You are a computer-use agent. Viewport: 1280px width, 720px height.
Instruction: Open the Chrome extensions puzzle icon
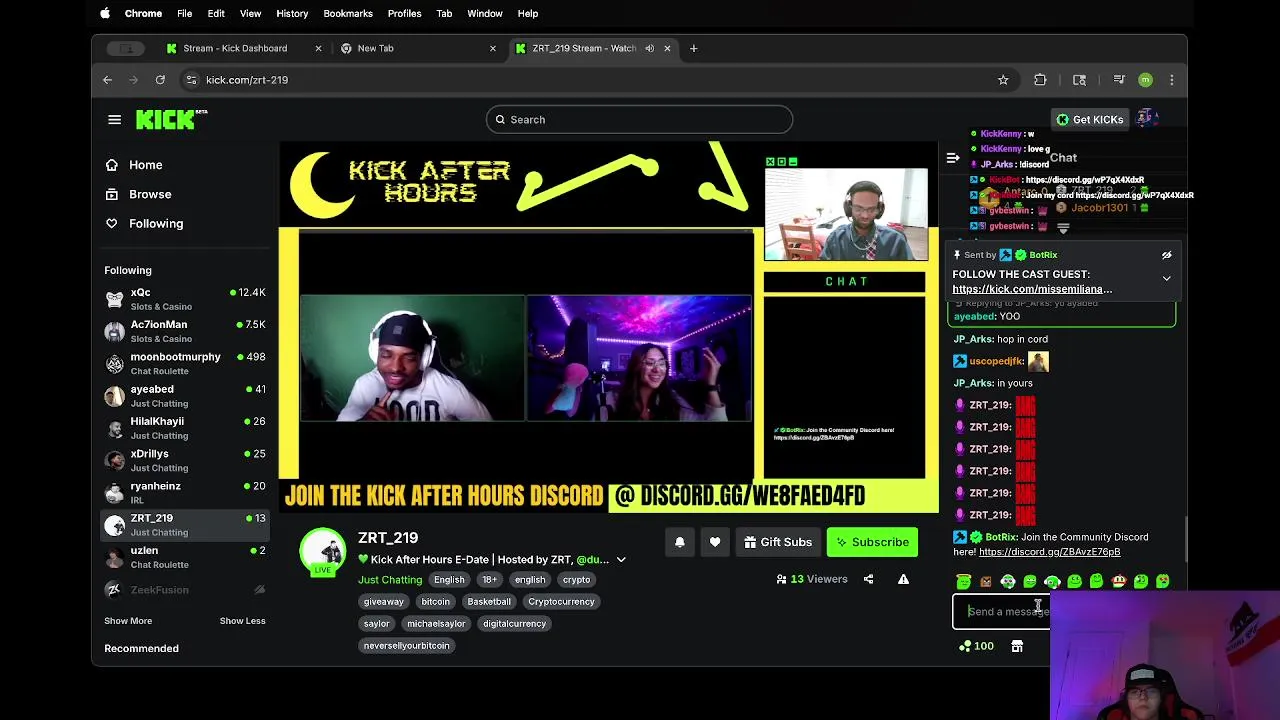pyautogui.click(x=1040, y=80)
